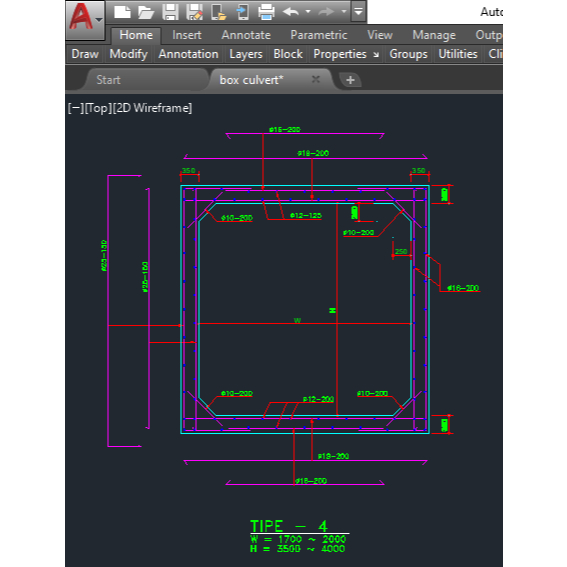Open the Output ribbon tab
567x567 pixels.
tap(489, 35)
